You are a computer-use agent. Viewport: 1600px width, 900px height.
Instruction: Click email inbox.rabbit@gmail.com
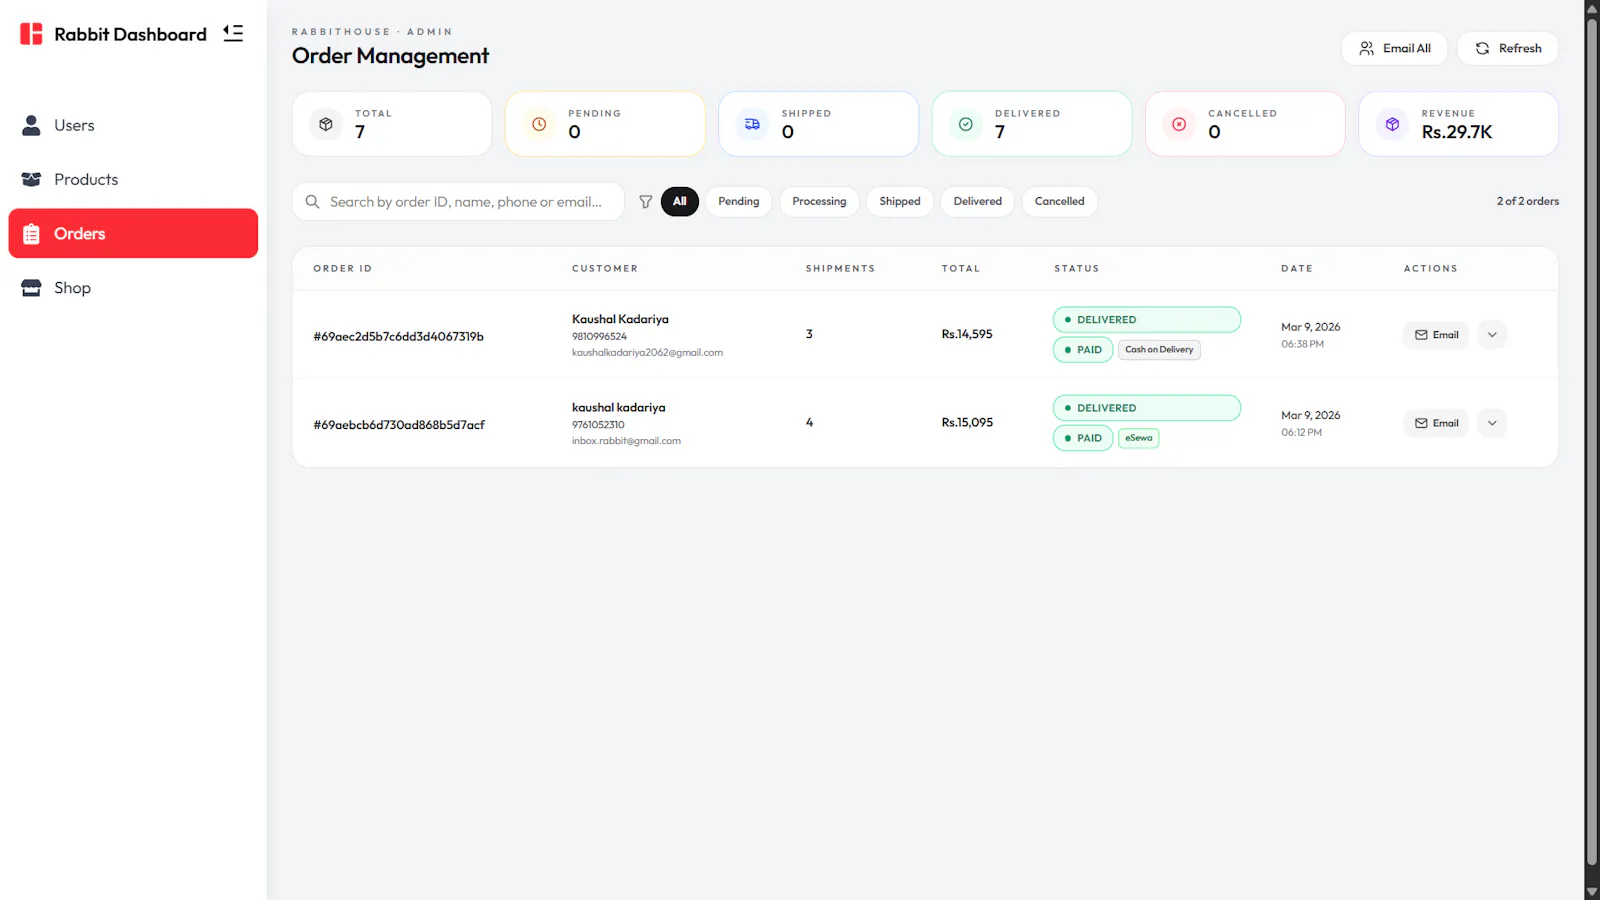click(626, 441)
